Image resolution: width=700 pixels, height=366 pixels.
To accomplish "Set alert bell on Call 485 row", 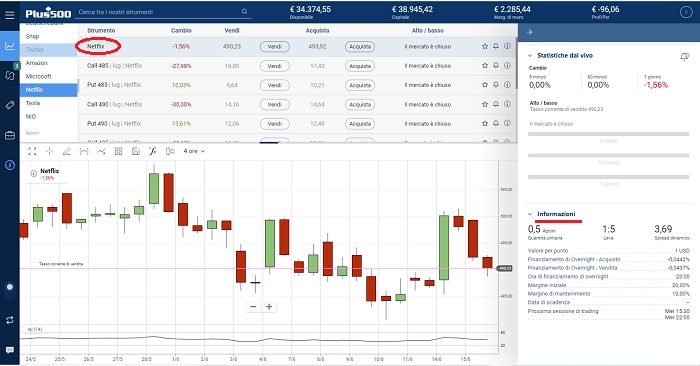I will (x=496, y=66).
